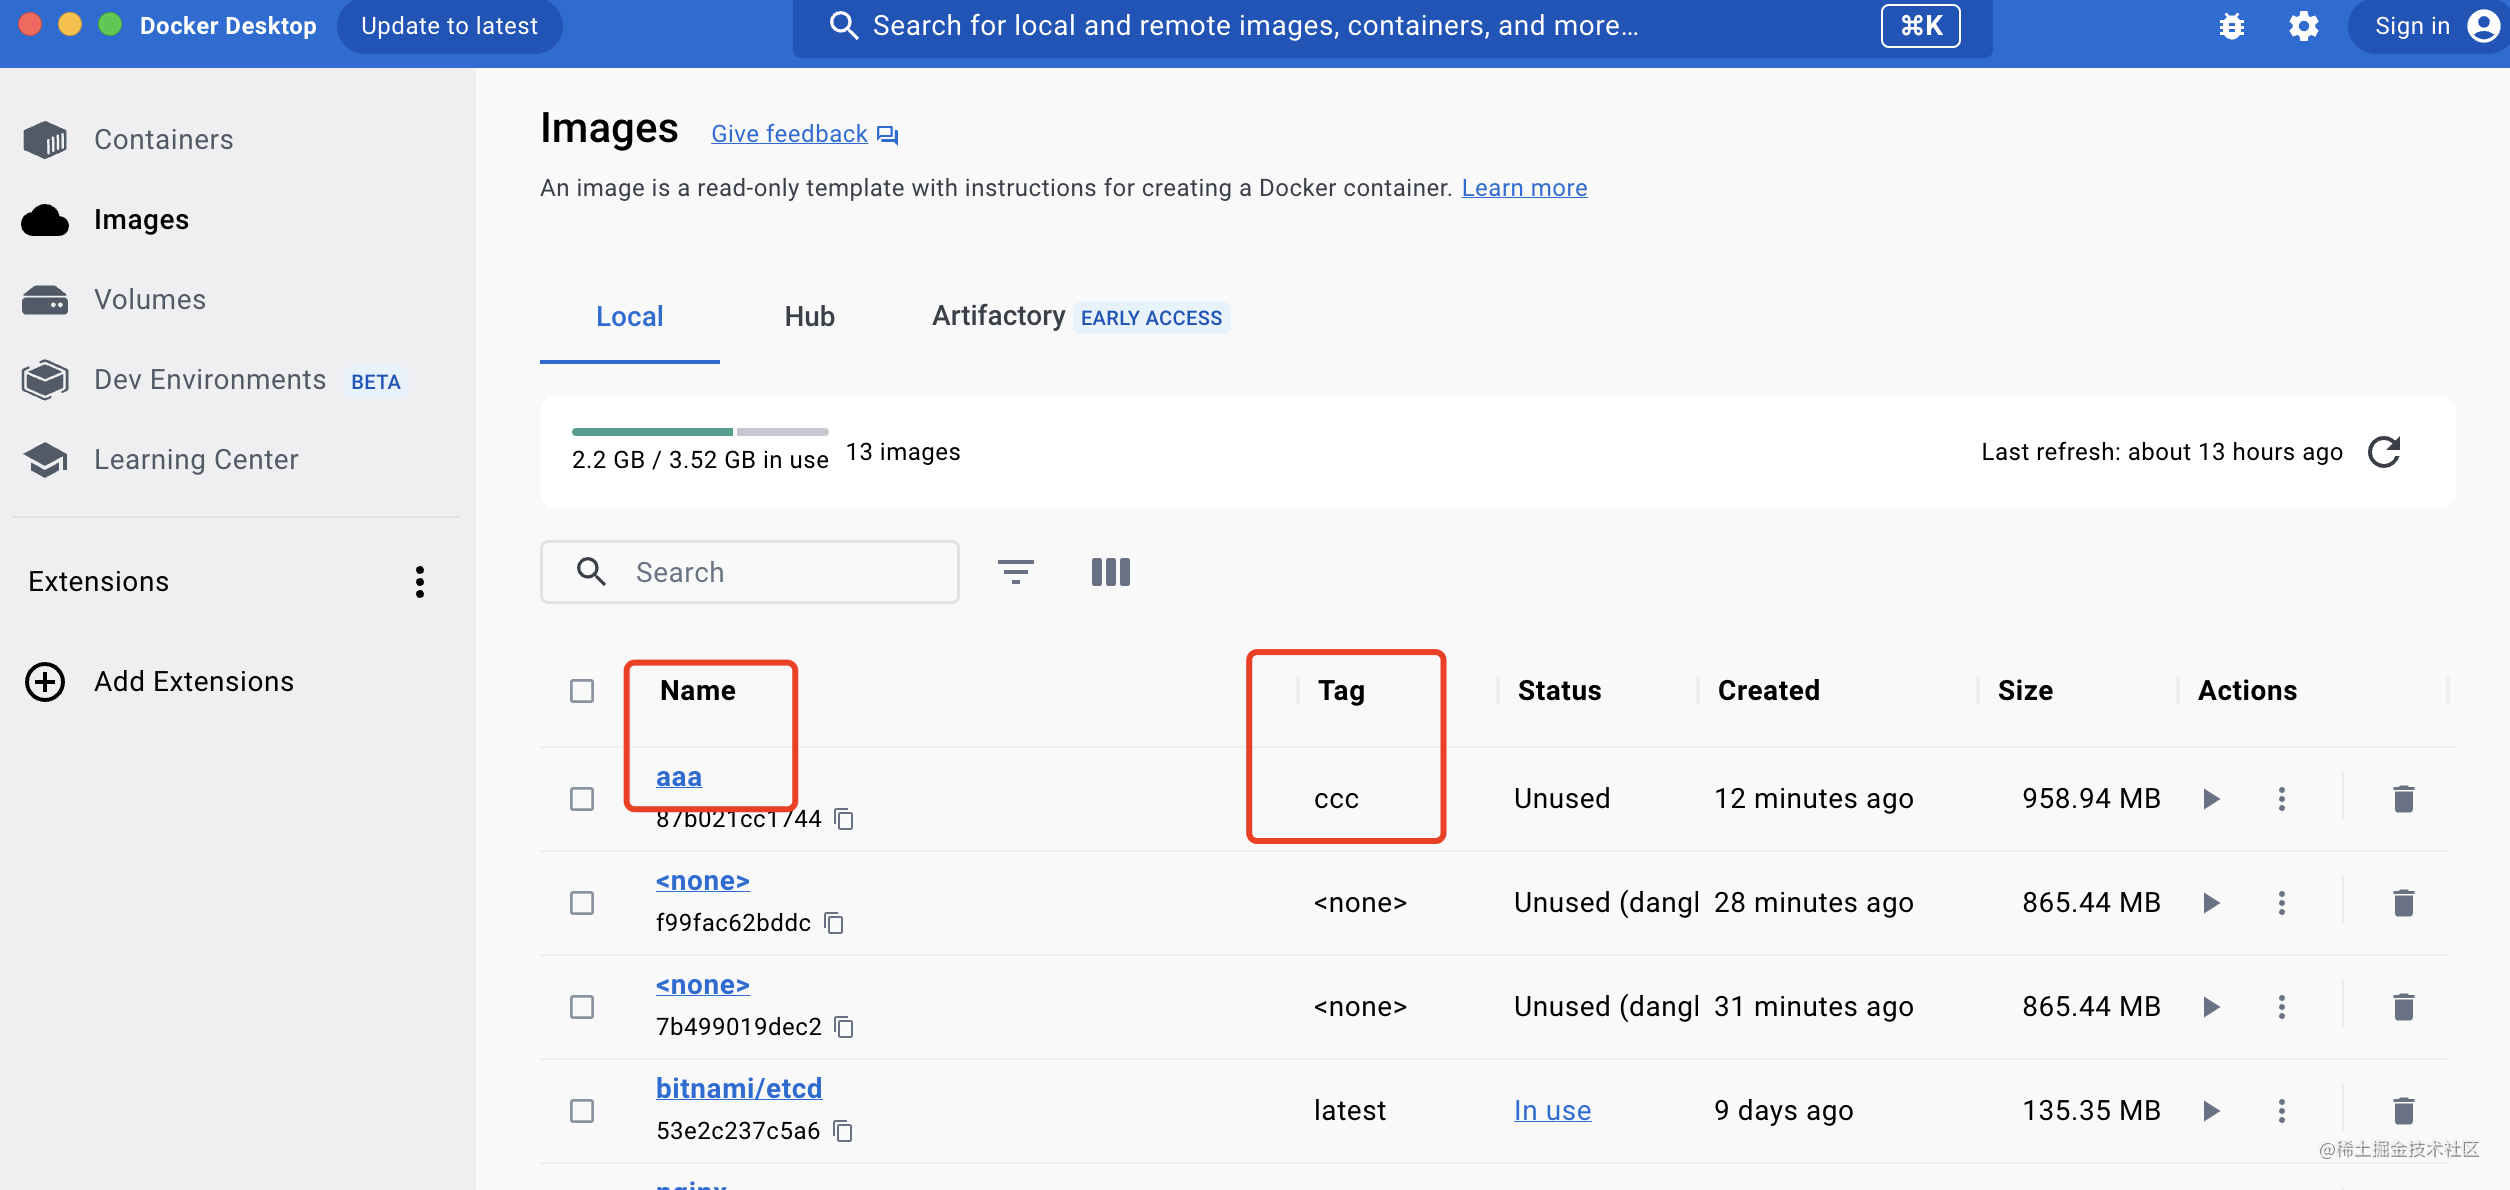Viewport: 2510px width, 1190px height.
Task: Open Extensions three-dot menu
Action: click(420, 582)
